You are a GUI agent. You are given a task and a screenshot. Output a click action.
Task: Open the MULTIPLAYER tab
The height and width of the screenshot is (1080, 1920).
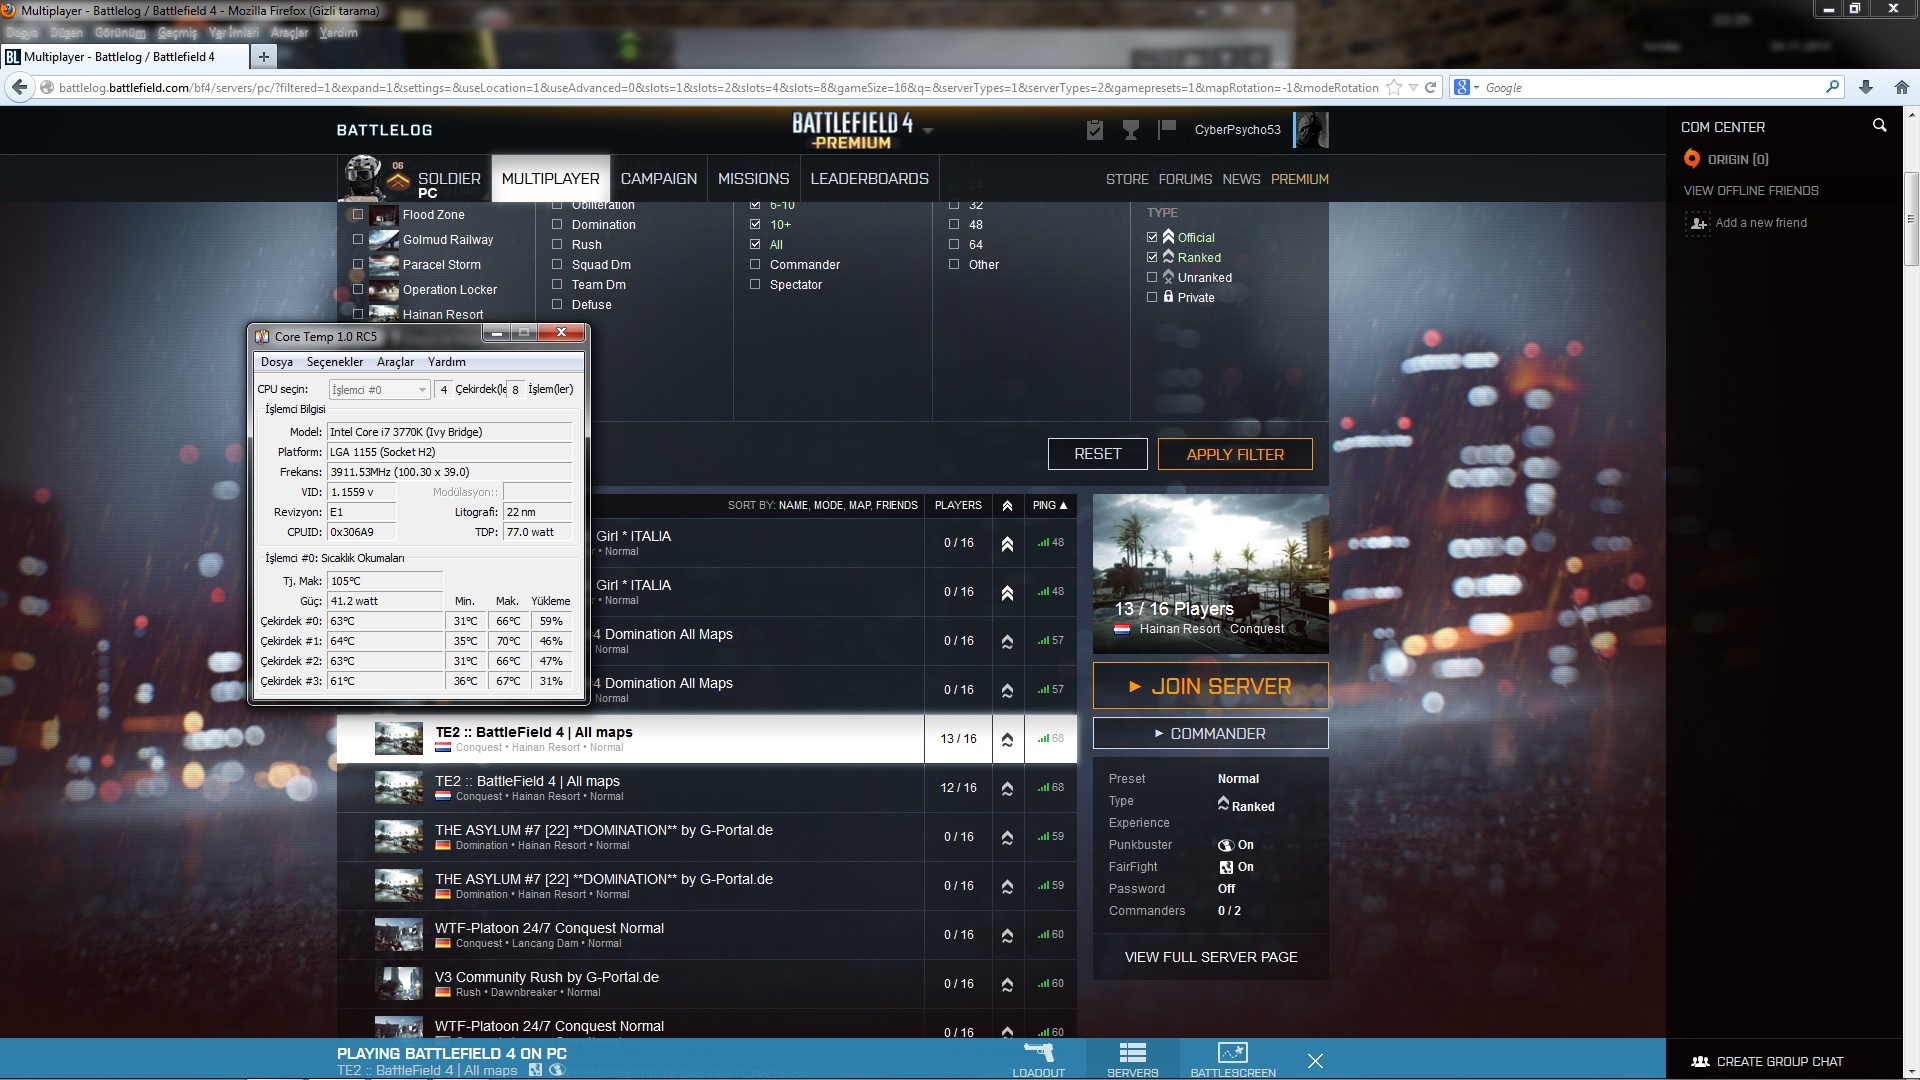(550, 178)
